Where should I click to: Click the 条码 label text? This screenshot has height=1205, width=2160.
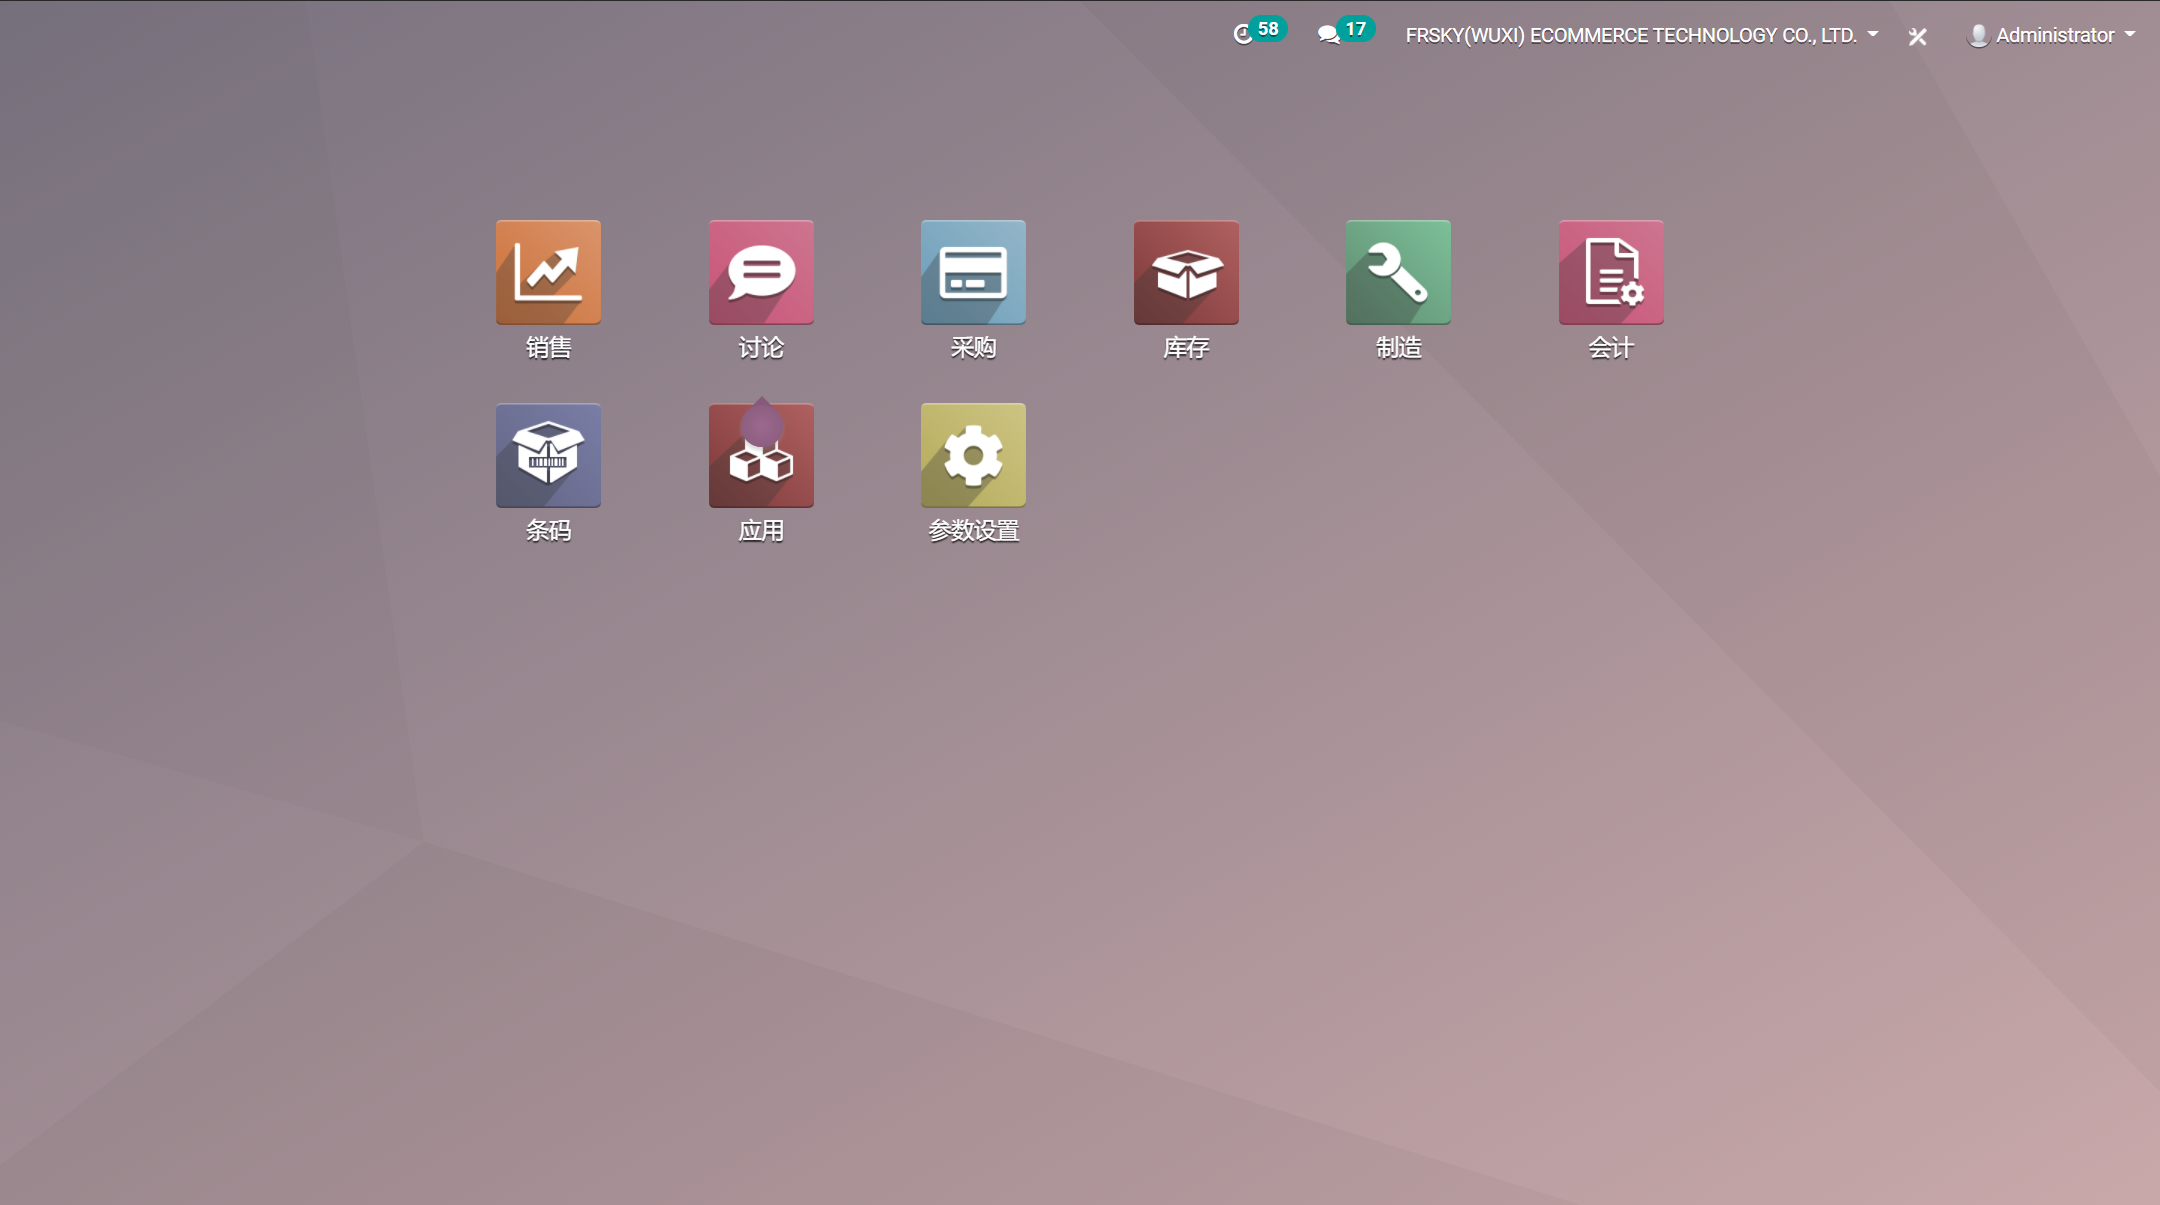tap(548, 530)
